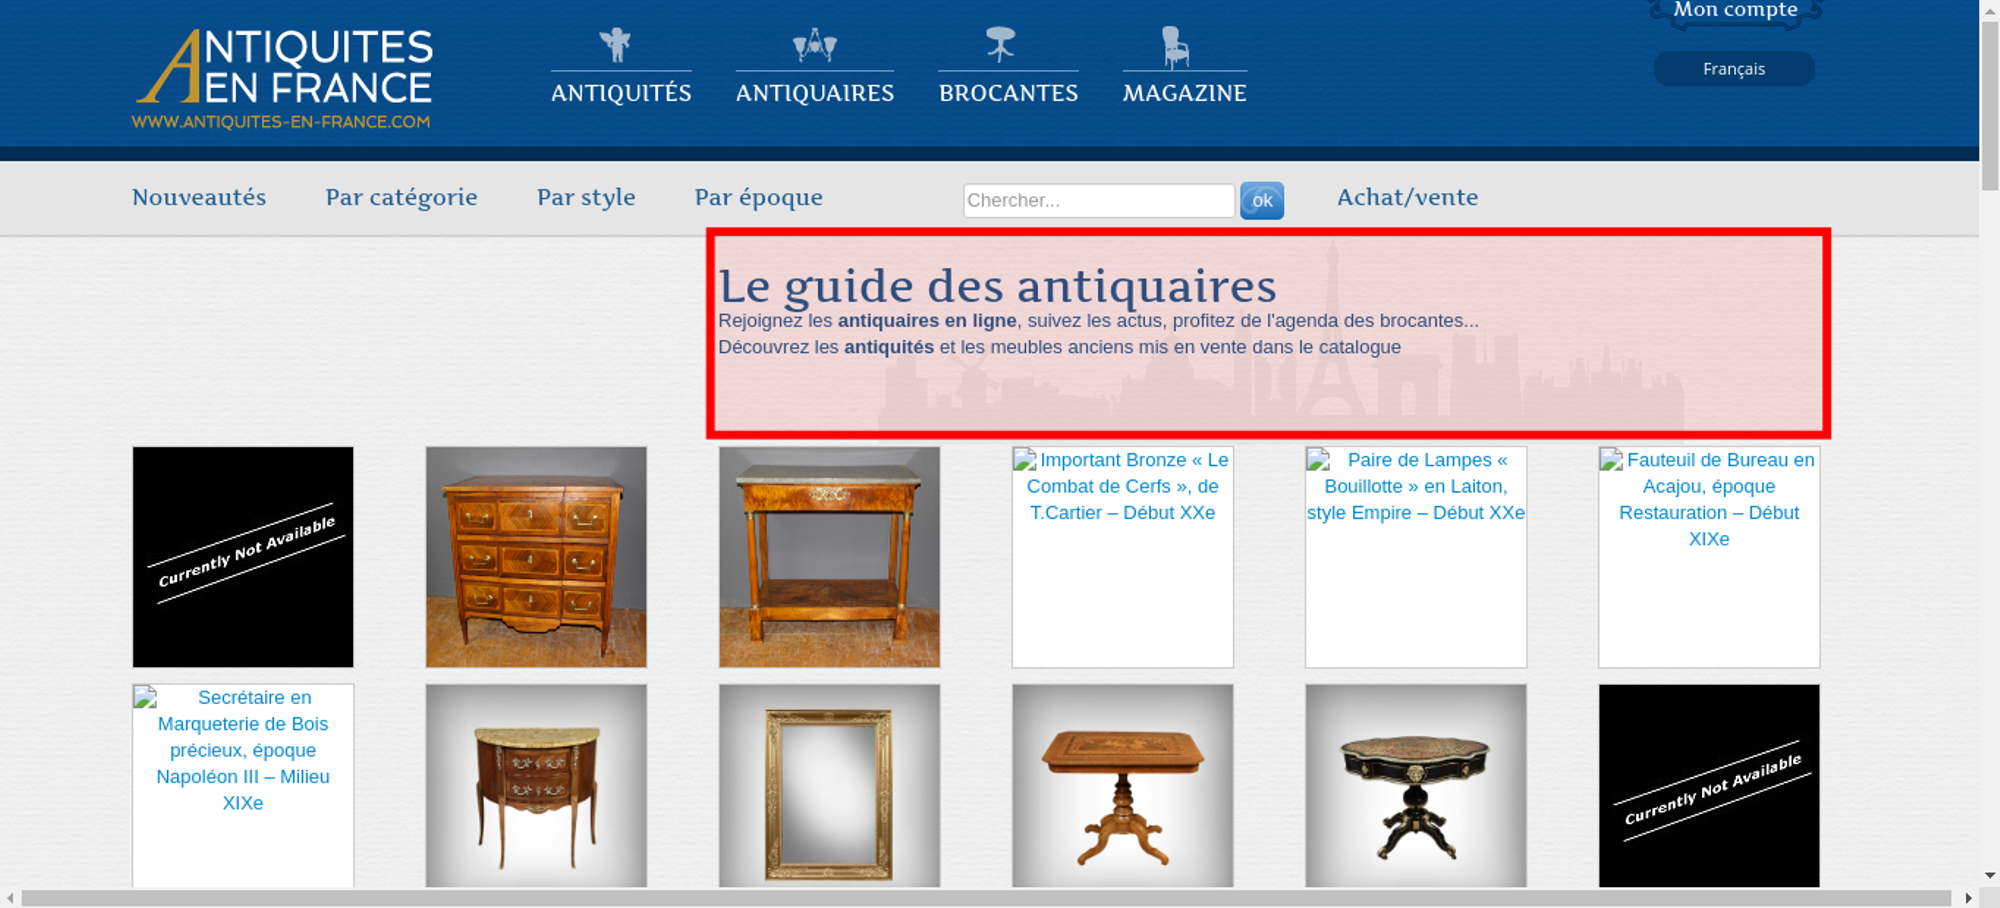Click the pedestal table icon above Brocantes

tap(1000, 44)
